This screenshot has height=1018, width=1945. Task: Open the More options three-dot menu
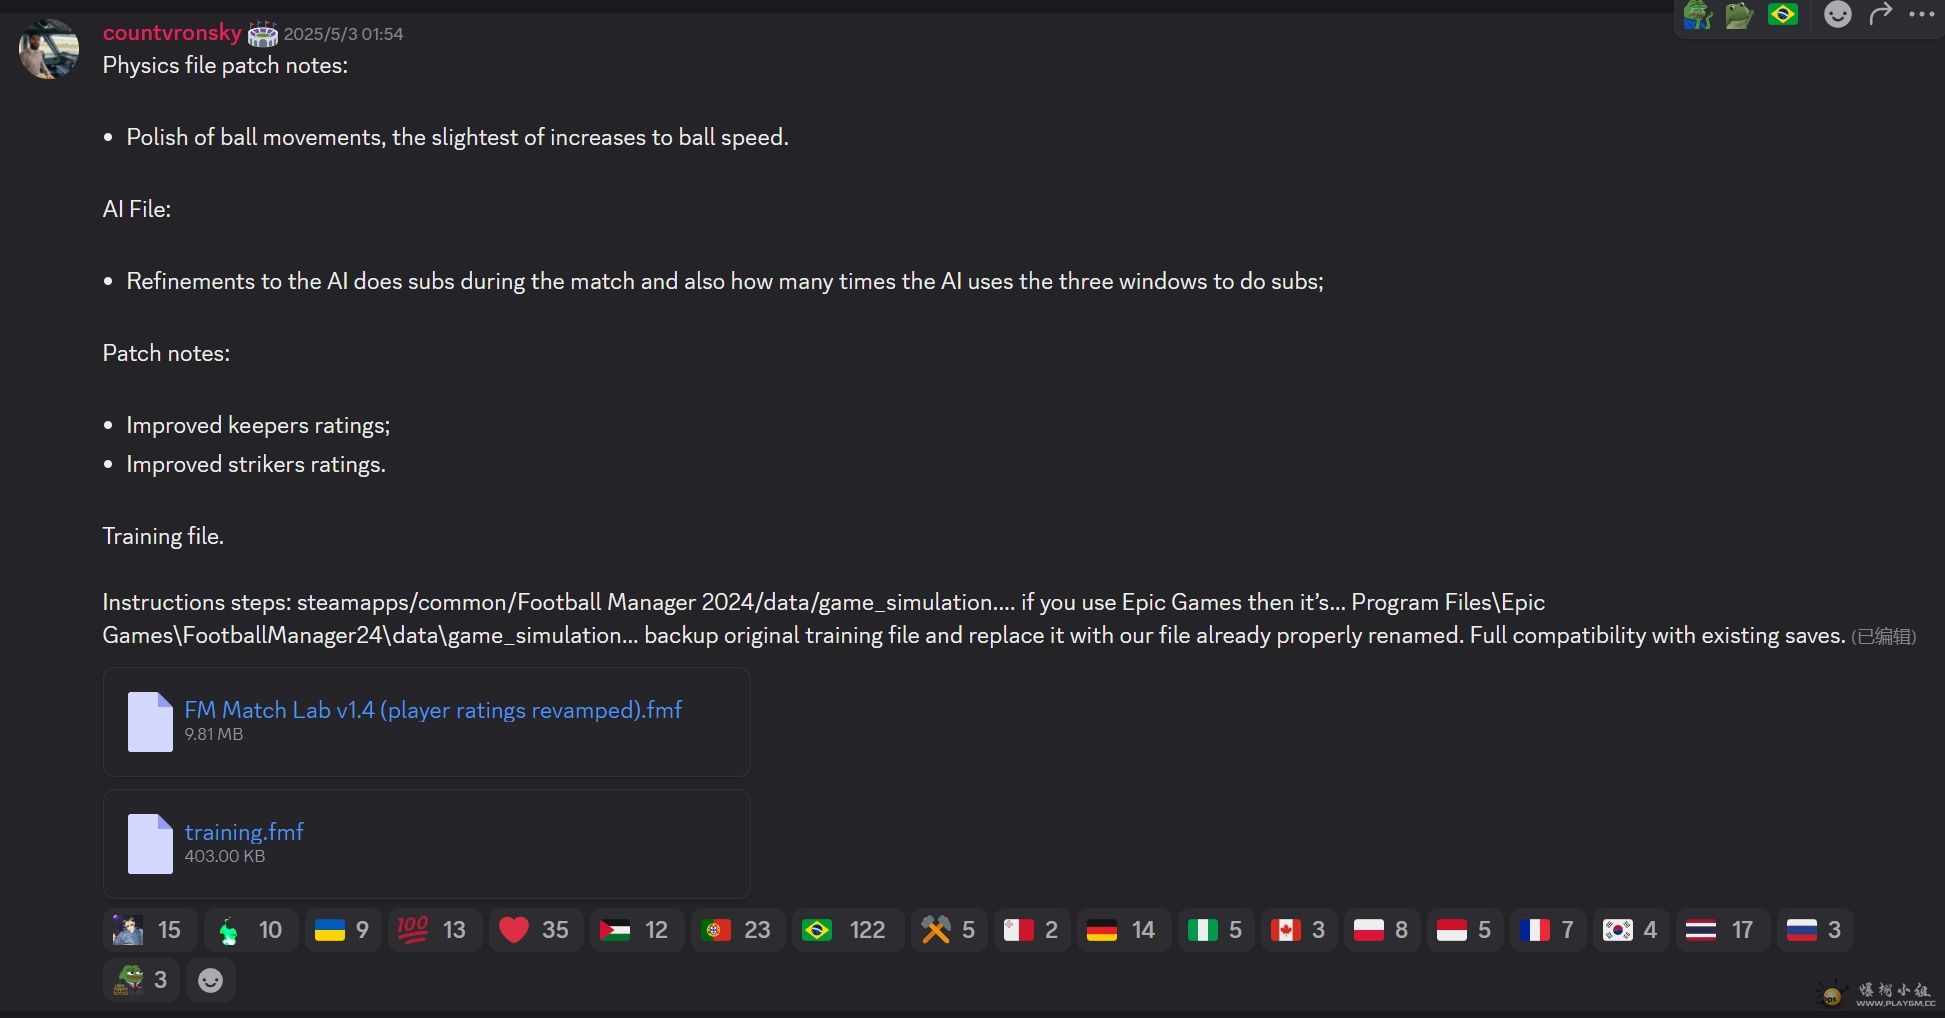(1921, 14)
